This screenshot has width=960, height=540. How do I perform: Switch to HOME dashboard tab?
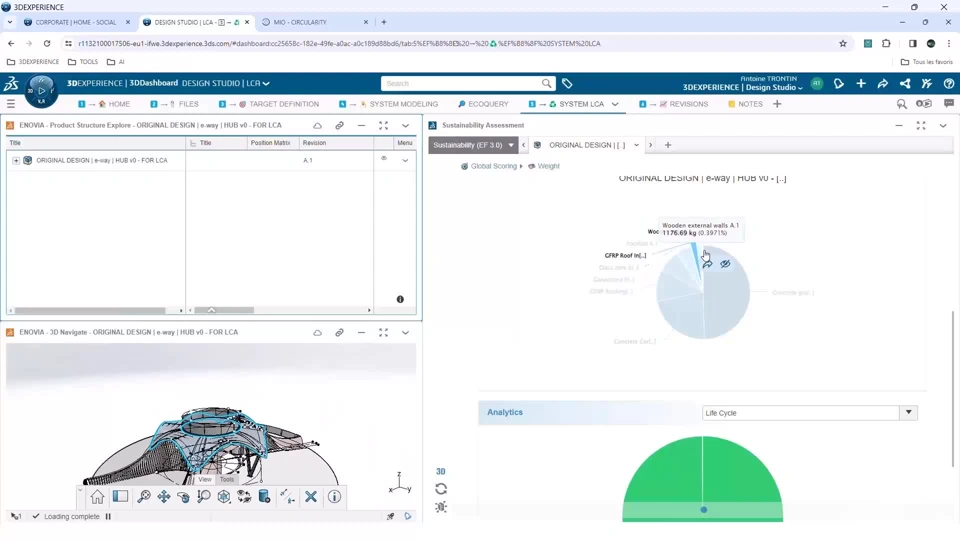pos(104,104)
